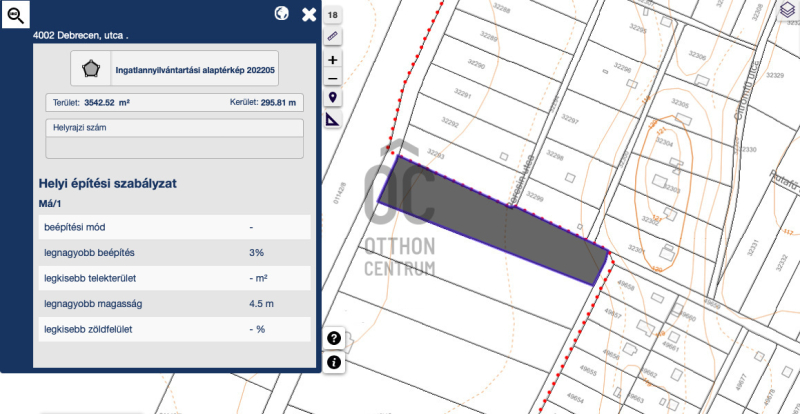This screenshot has height=414, width=800.
Task: Select the ruler measurement tool
Action: click(333, 36)
